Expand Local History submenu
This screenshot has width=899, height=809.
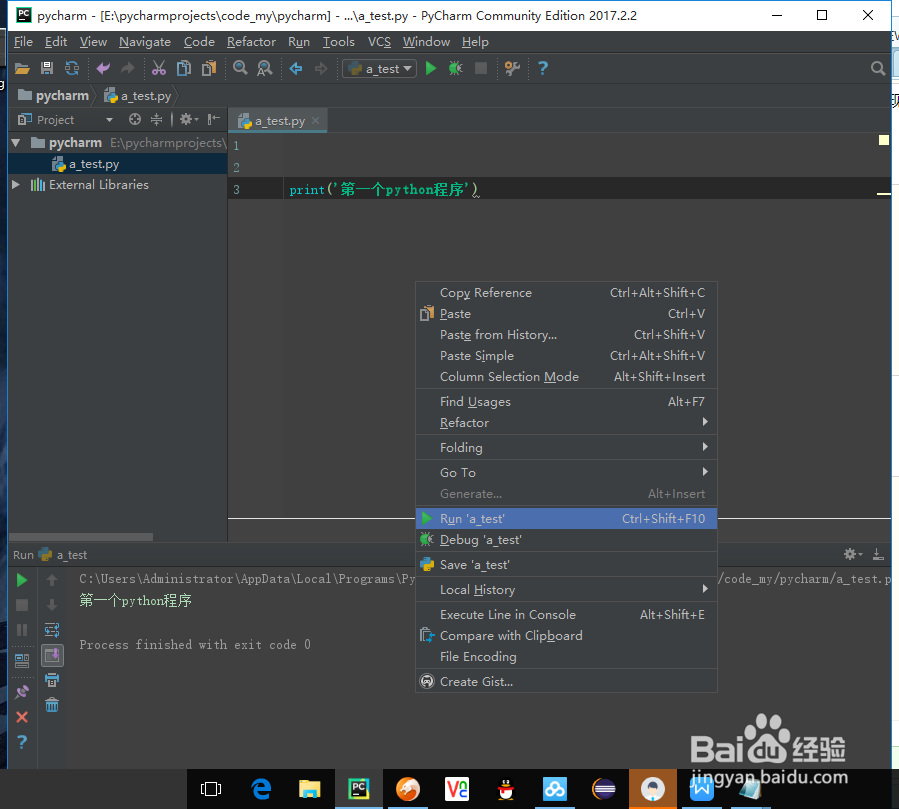coord(566,589)
